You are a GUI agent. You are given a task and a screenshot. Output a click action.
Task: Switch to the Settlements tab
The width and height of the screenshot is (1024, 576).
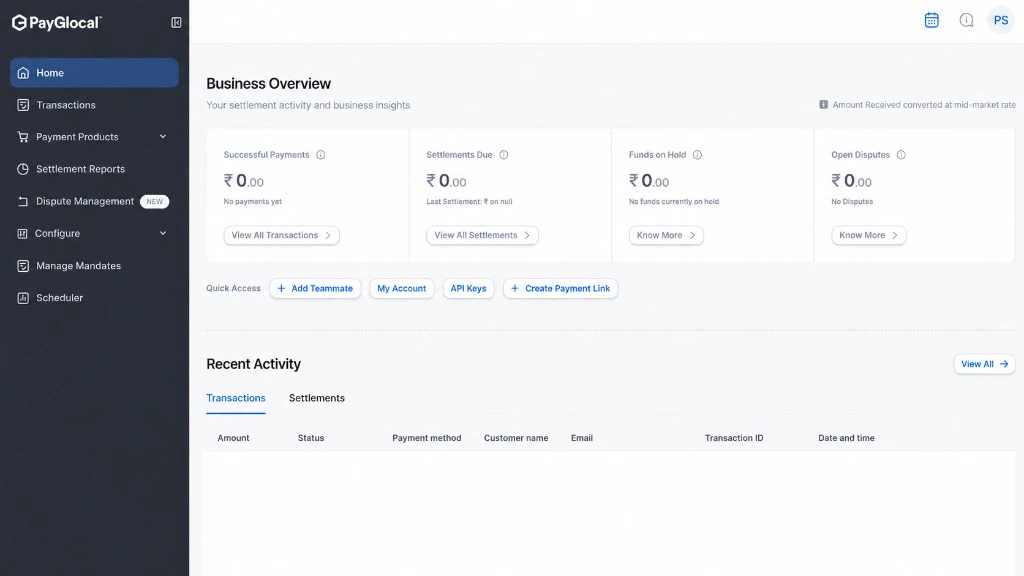pos(317,398)
